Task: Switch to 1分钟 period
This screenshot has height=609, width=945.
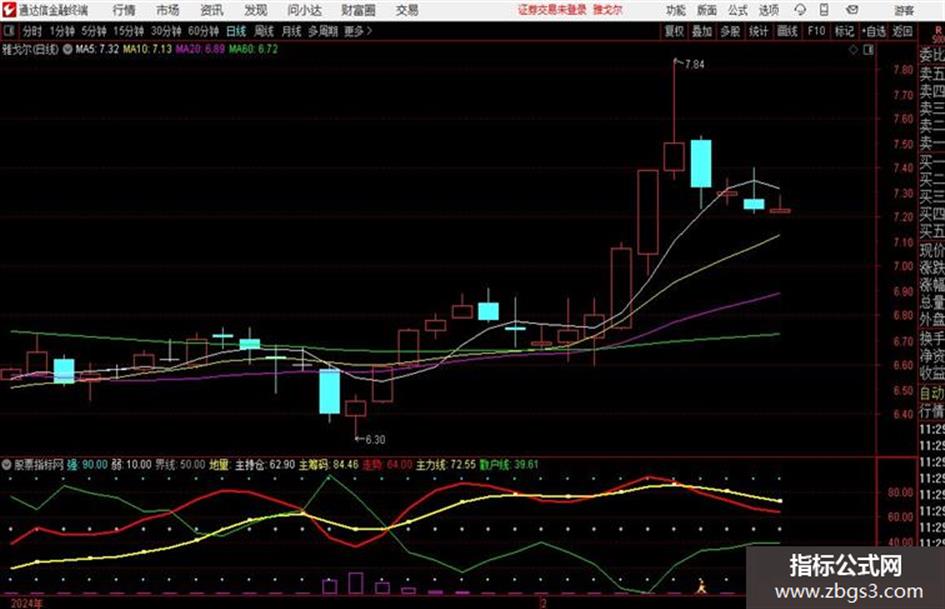Action: point(62,31)
